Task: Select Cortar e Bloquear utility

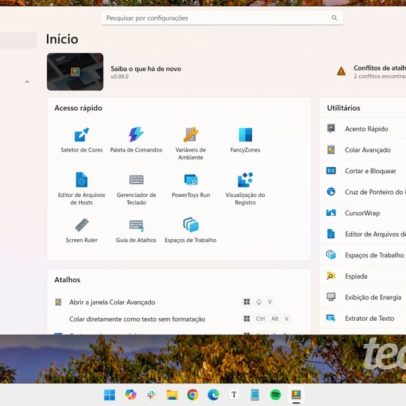Action: point(363,171)
